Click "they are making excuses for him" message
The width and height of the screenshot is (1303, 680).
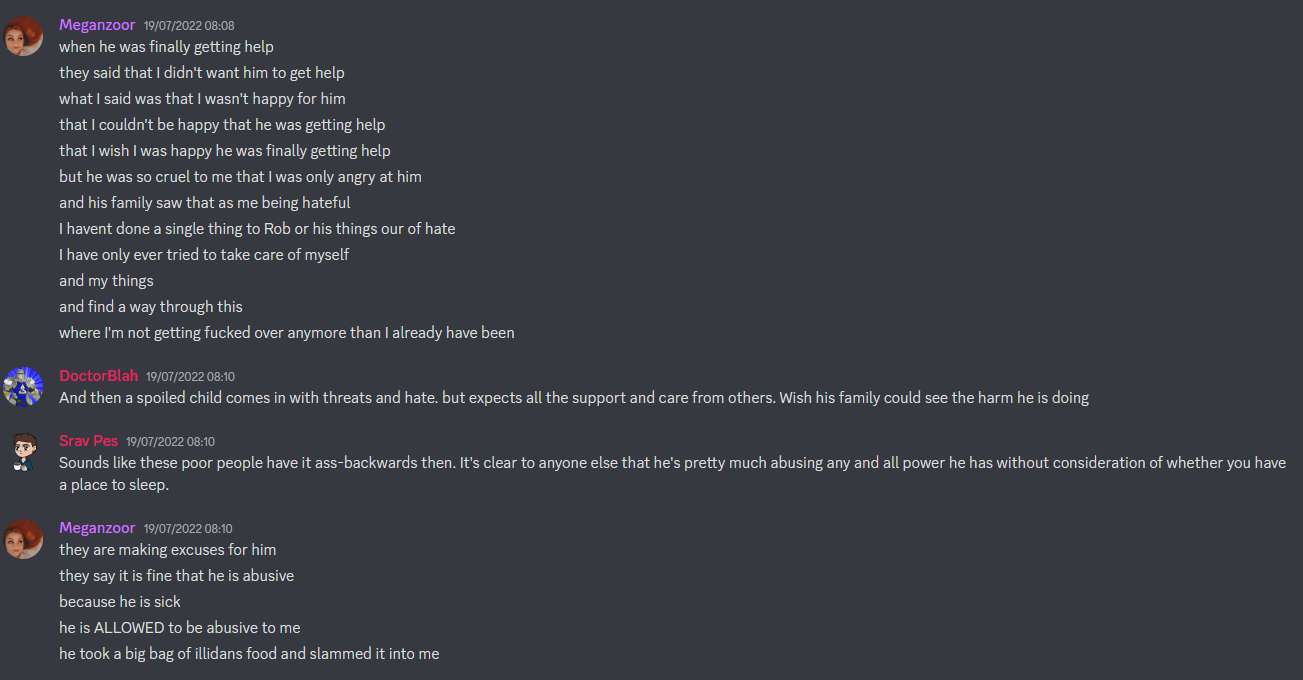[168, 550]
